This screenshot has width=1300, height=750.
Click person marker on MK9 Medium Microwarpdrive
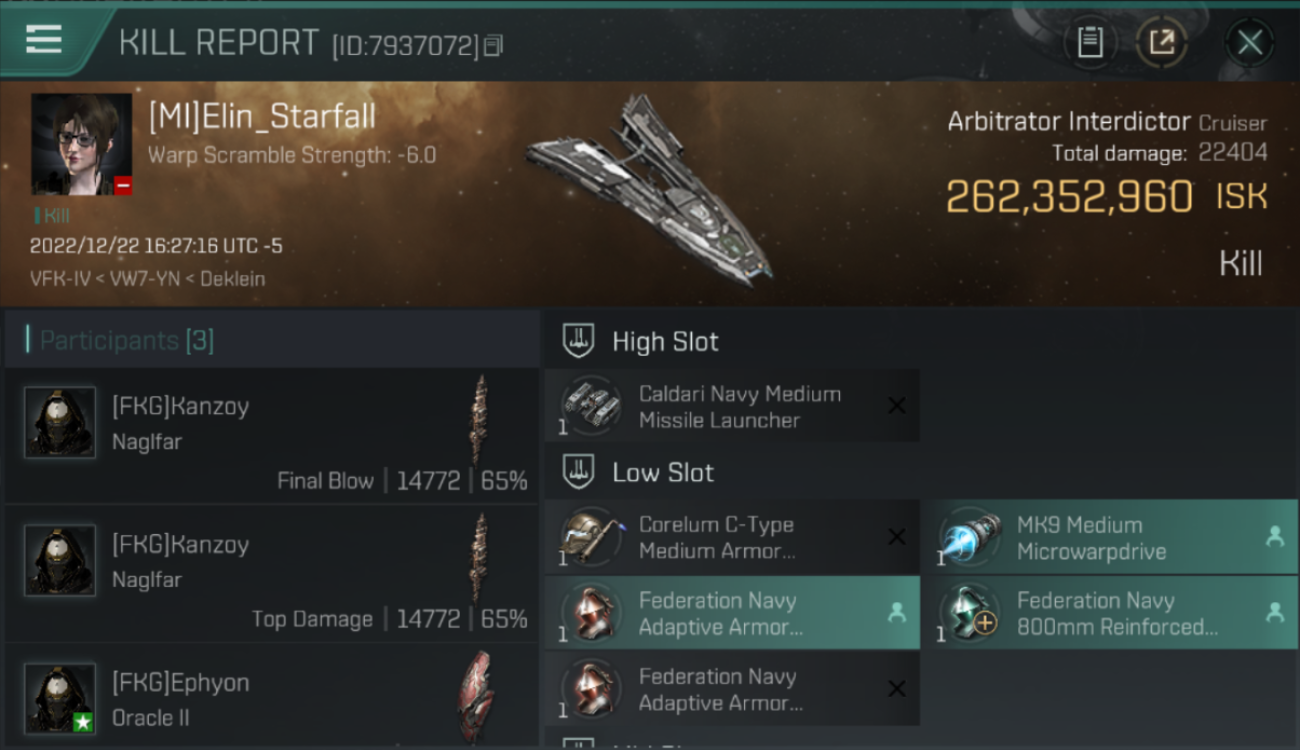pyautogui.click(x=1275, y=537)
